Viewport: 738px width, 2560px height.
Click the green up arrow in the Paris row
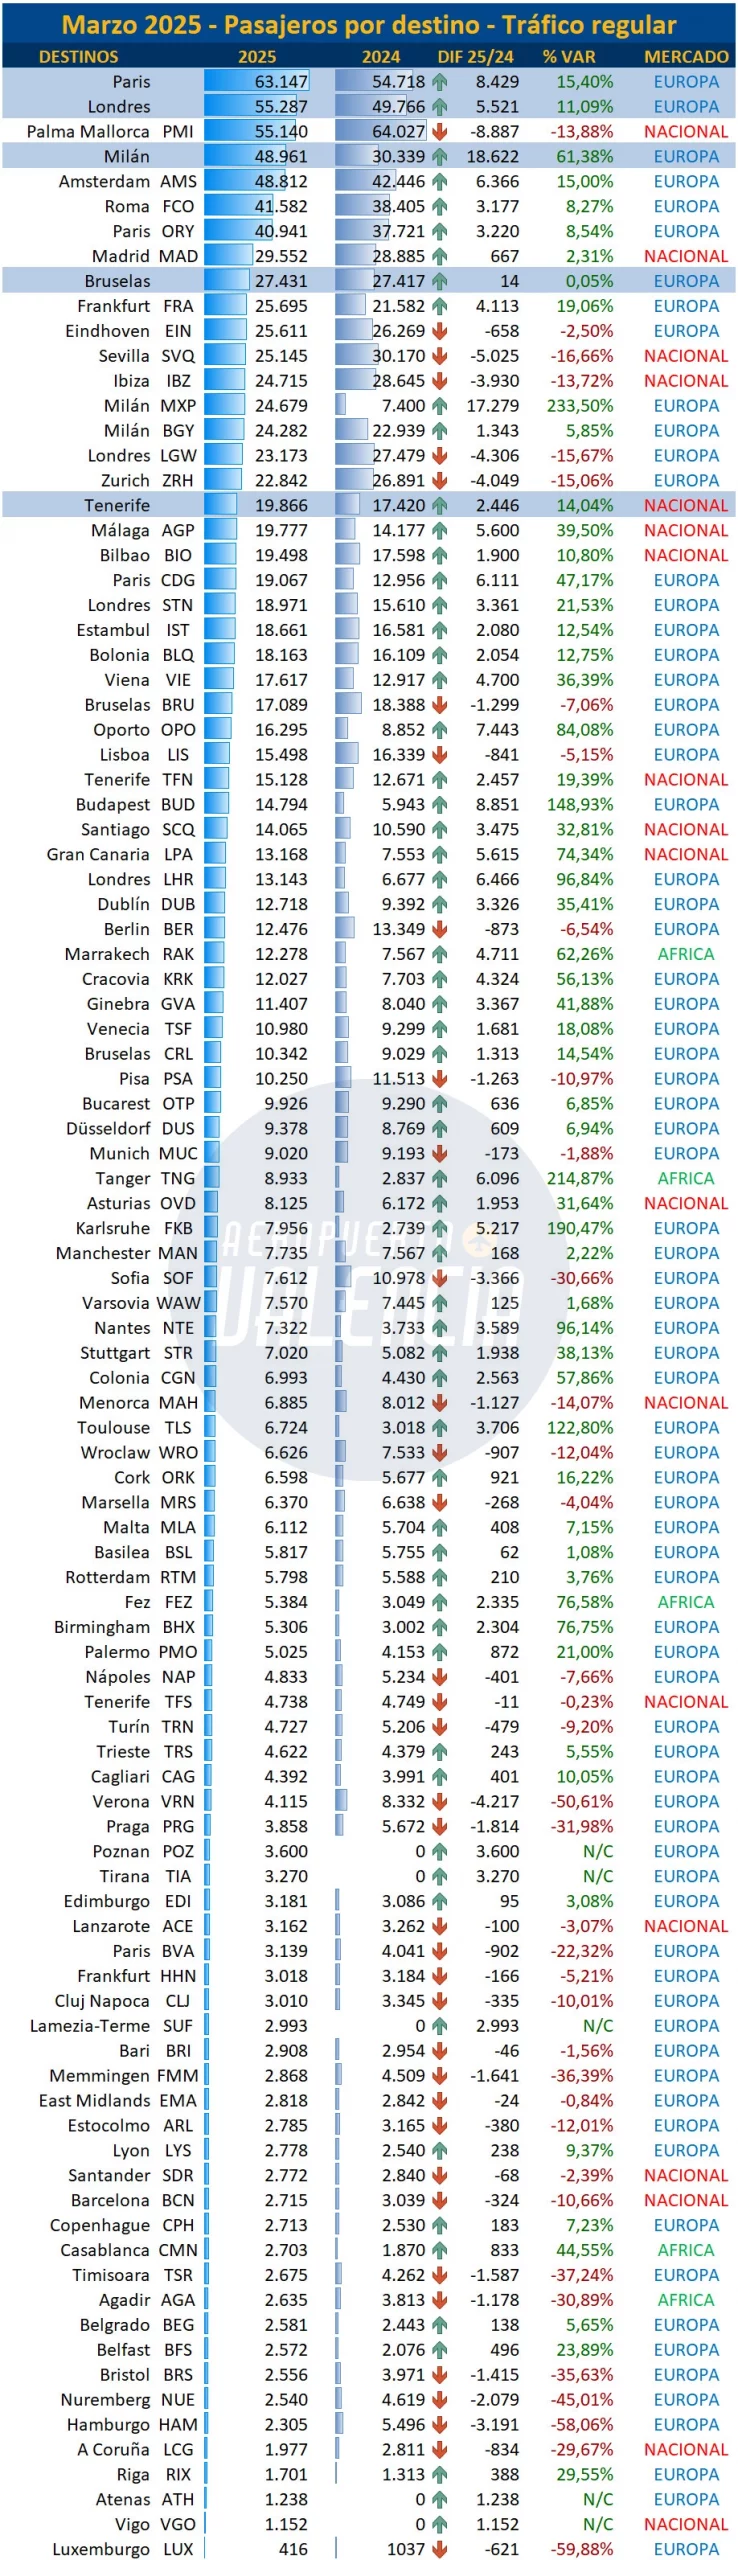click(x=440, y=82)
